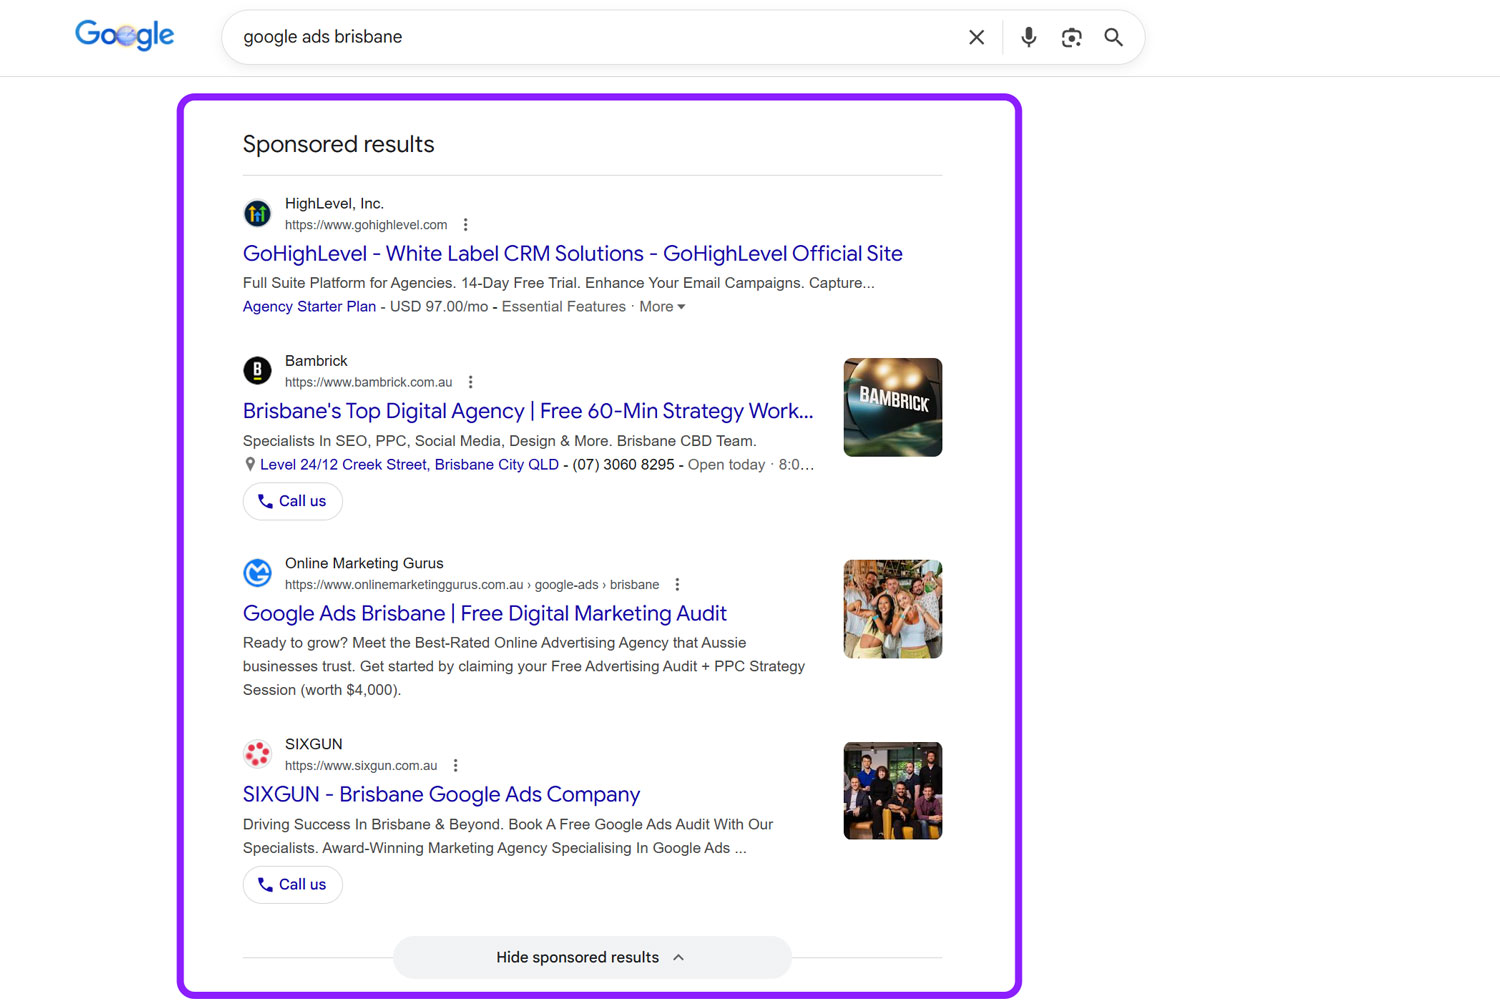The width and height of the screenshot is (1500, 1000).
Task: Click the Online Marketing Gurus team photo thumbnail
Action: (x=893, y=609)
